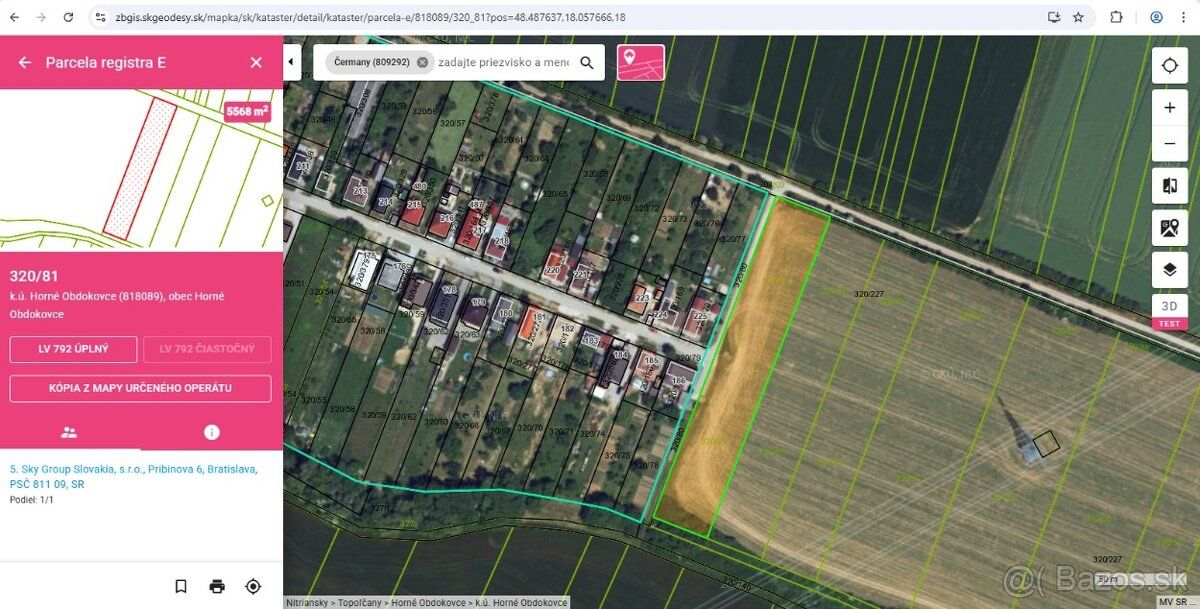Zoom in with the plus button
Screen dimensions: 1200x609
coord(1170,108)
